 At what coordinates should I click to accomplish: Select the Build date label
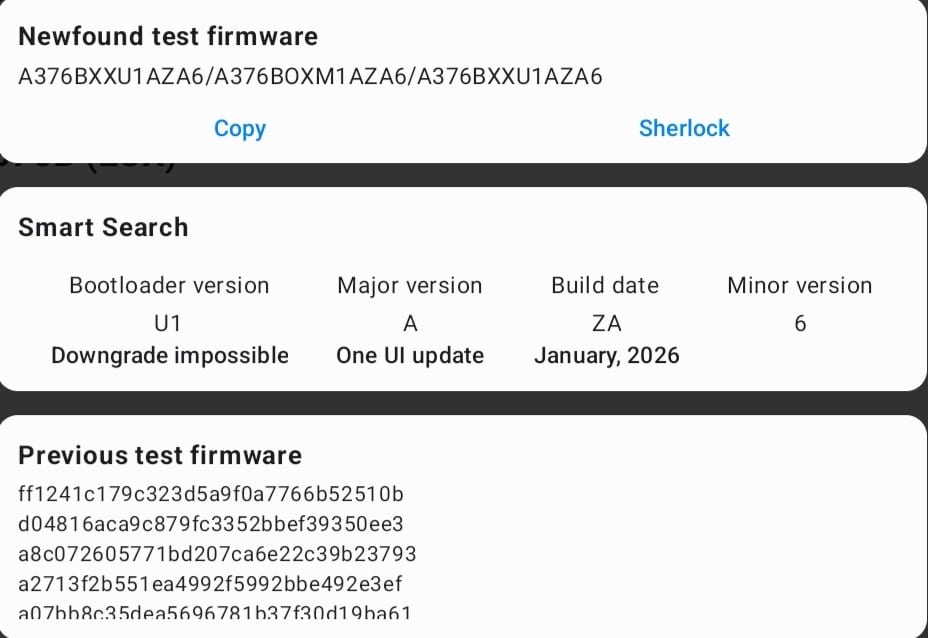point(605,285)
